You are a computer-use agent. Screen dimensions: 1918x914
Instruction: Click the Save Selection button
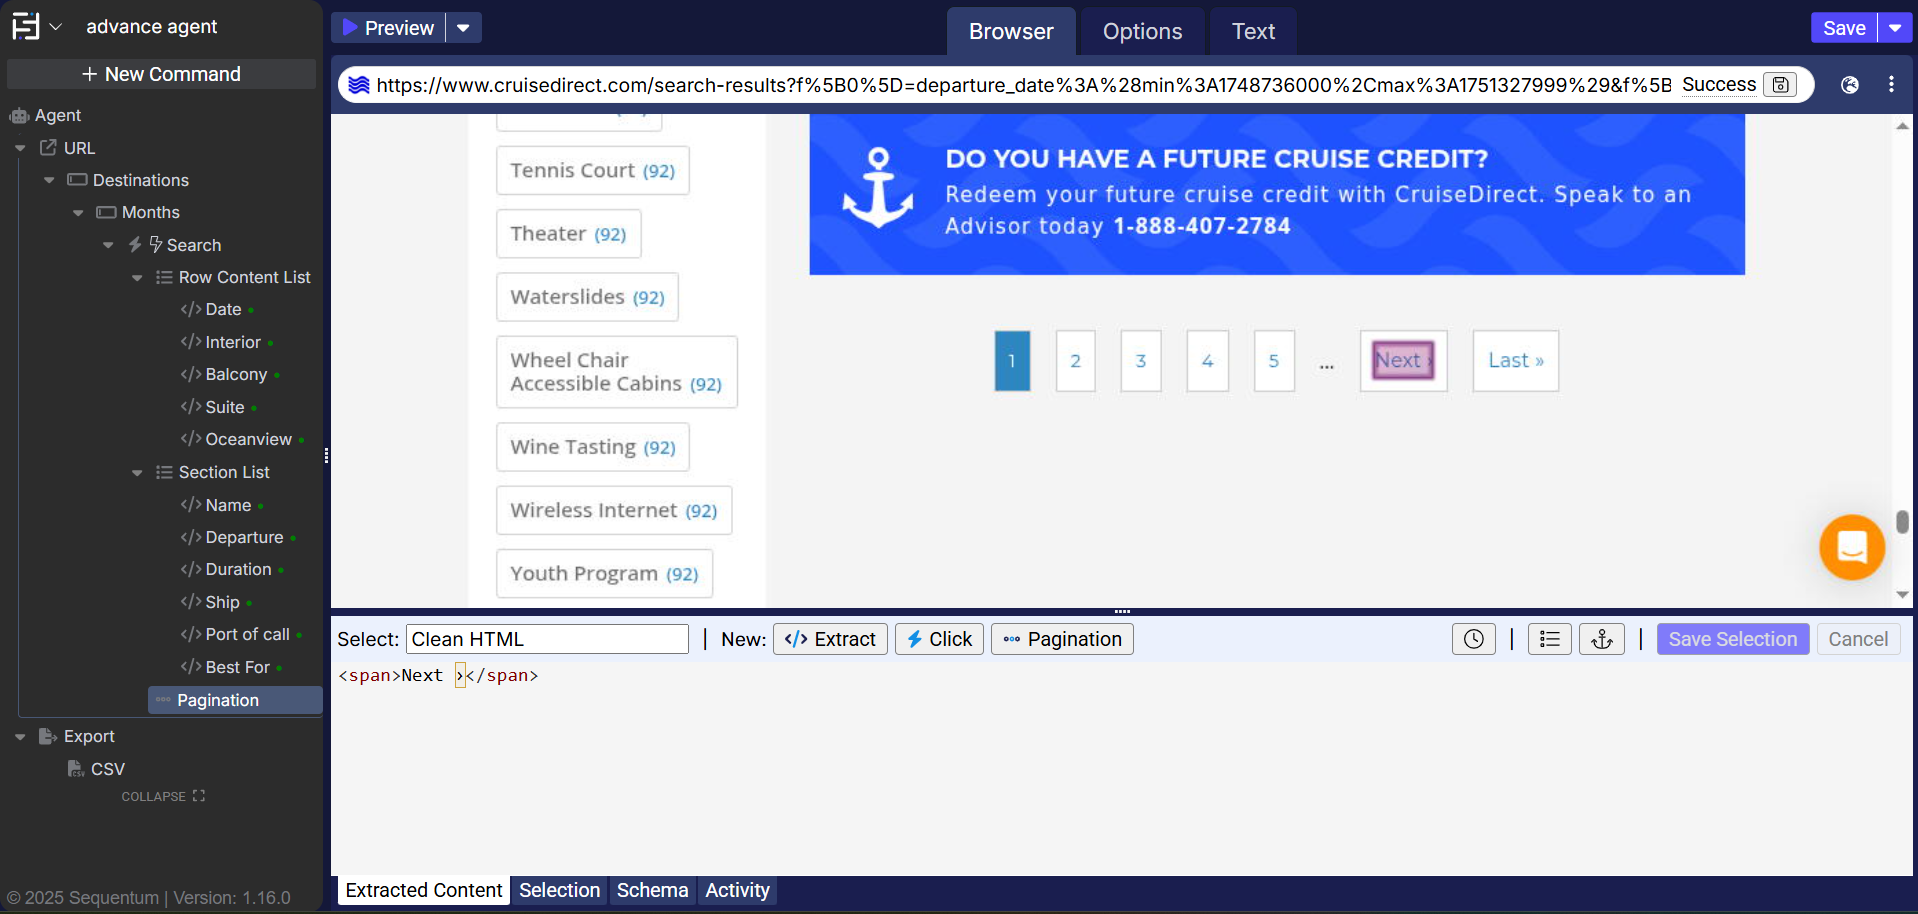tap(1732, 639)
